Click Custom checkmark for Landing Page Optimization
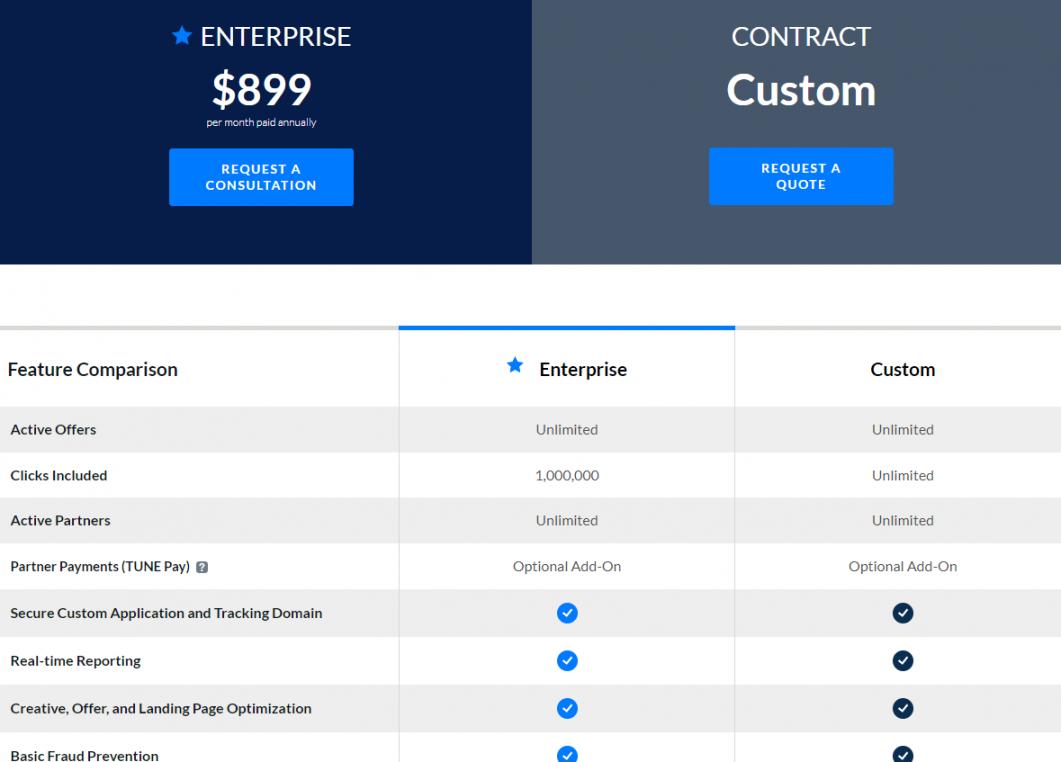 tap(902, 708)
